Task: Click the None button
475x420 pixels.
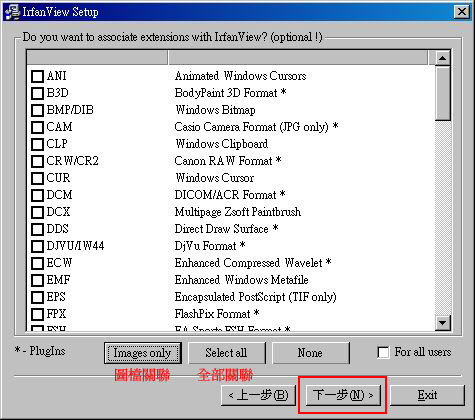Action: tap(311, 353)
